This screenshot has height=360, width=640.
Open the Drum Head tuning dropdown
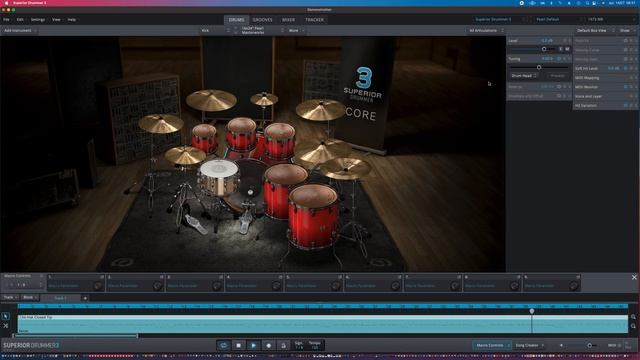pos(524,76)
